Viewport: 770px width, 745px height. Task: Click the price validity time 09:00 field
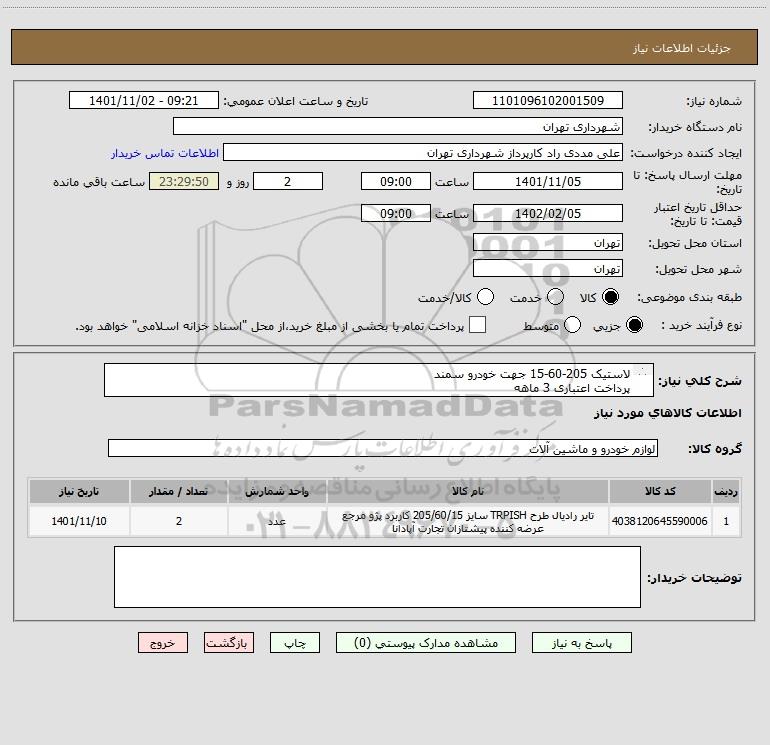[x=396, y=213]
